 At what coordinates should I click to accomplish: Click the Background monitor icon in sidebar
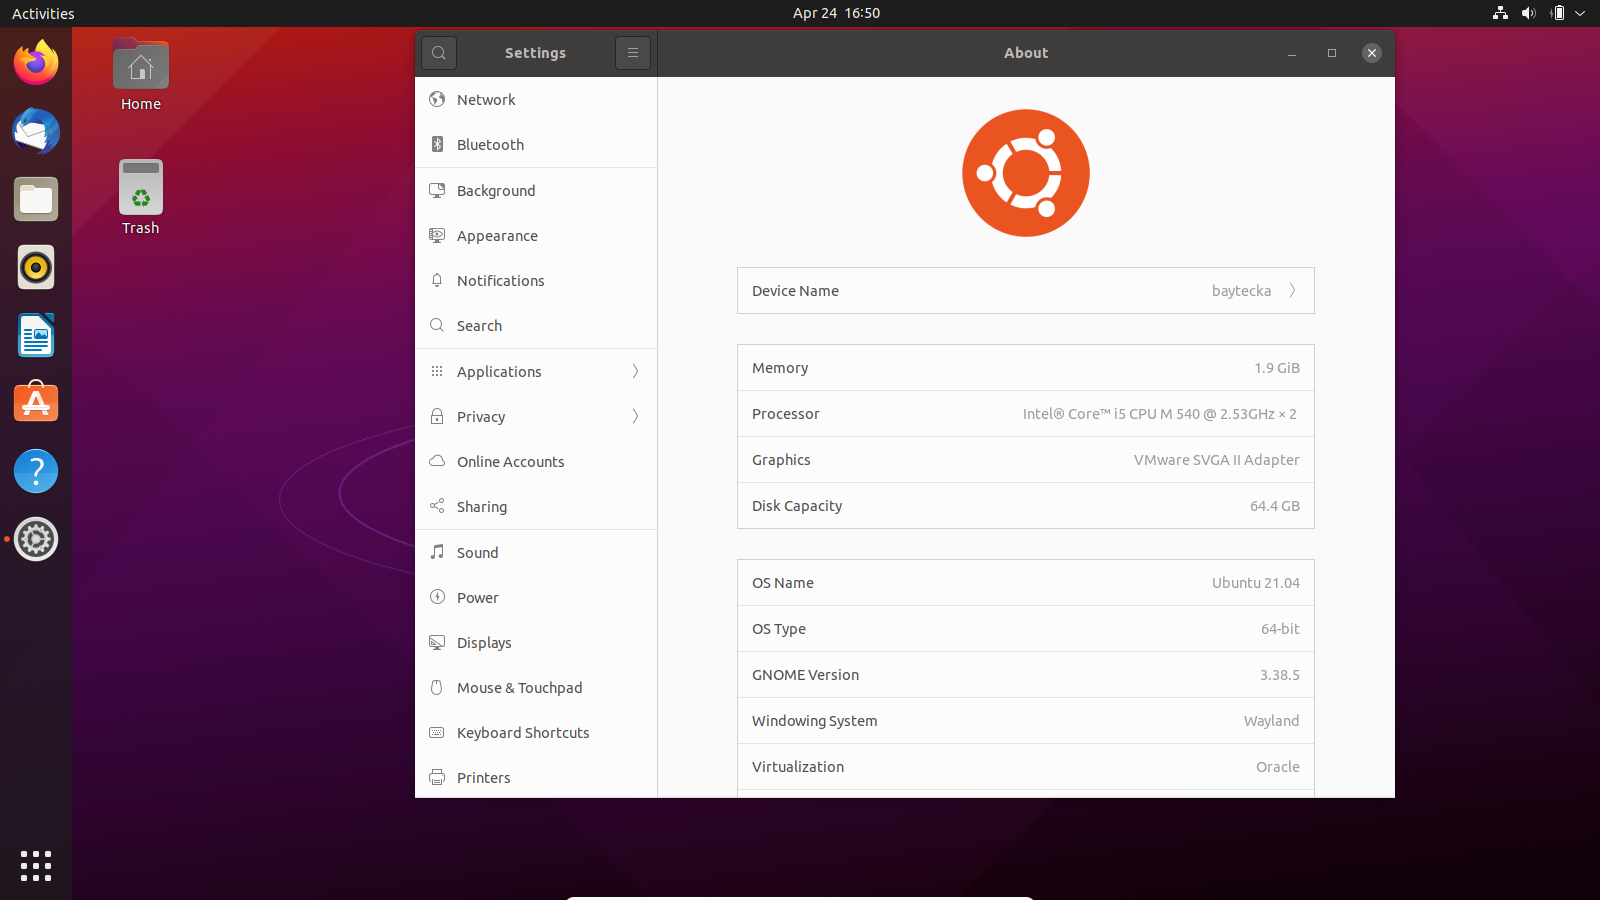pos(437,190)
